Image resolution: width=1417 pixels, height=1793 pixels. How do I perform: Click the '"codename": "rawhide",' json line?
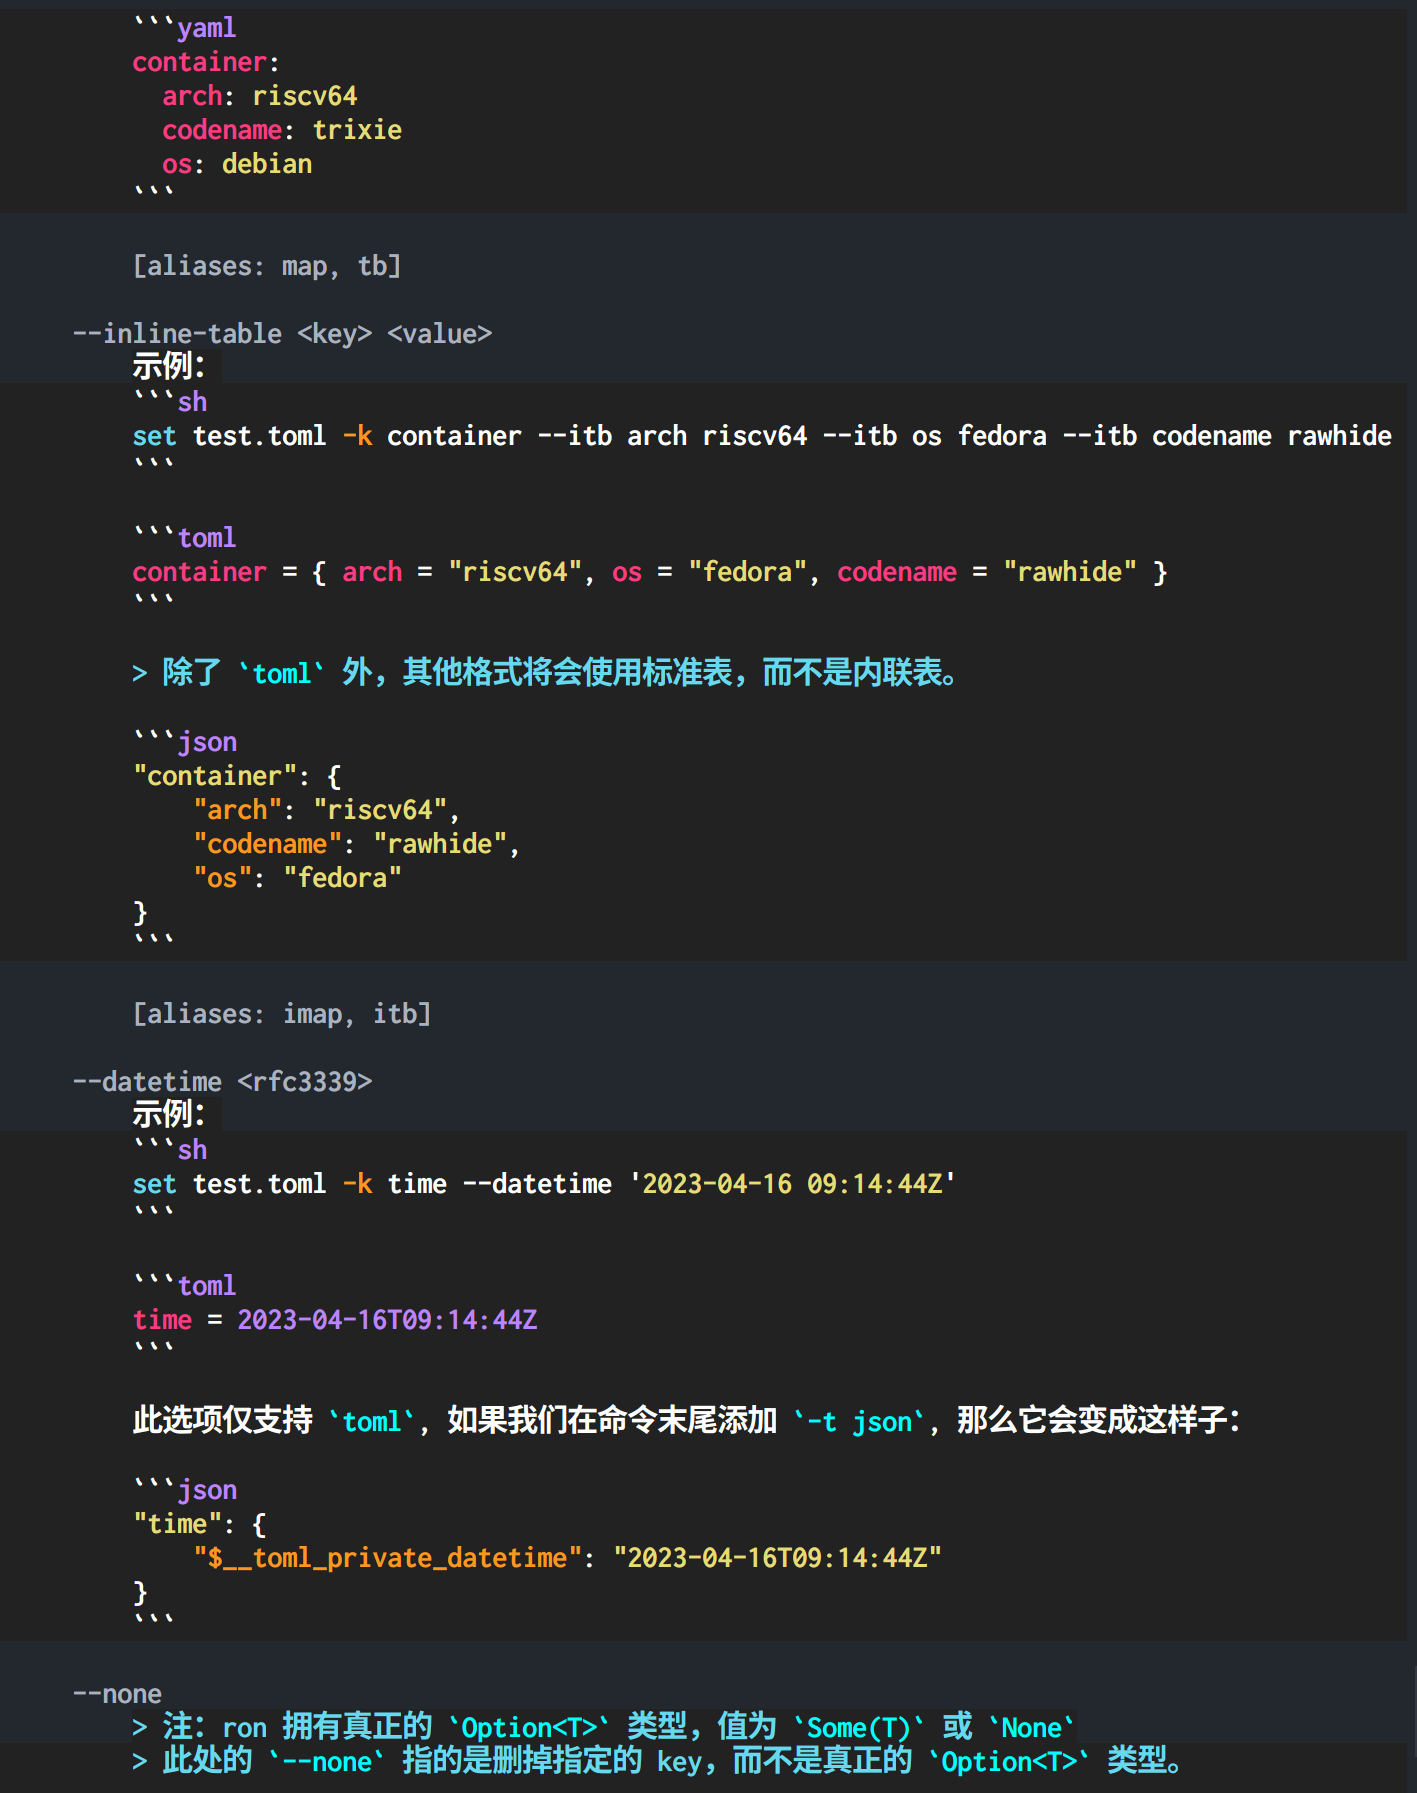tap(357, 844)
